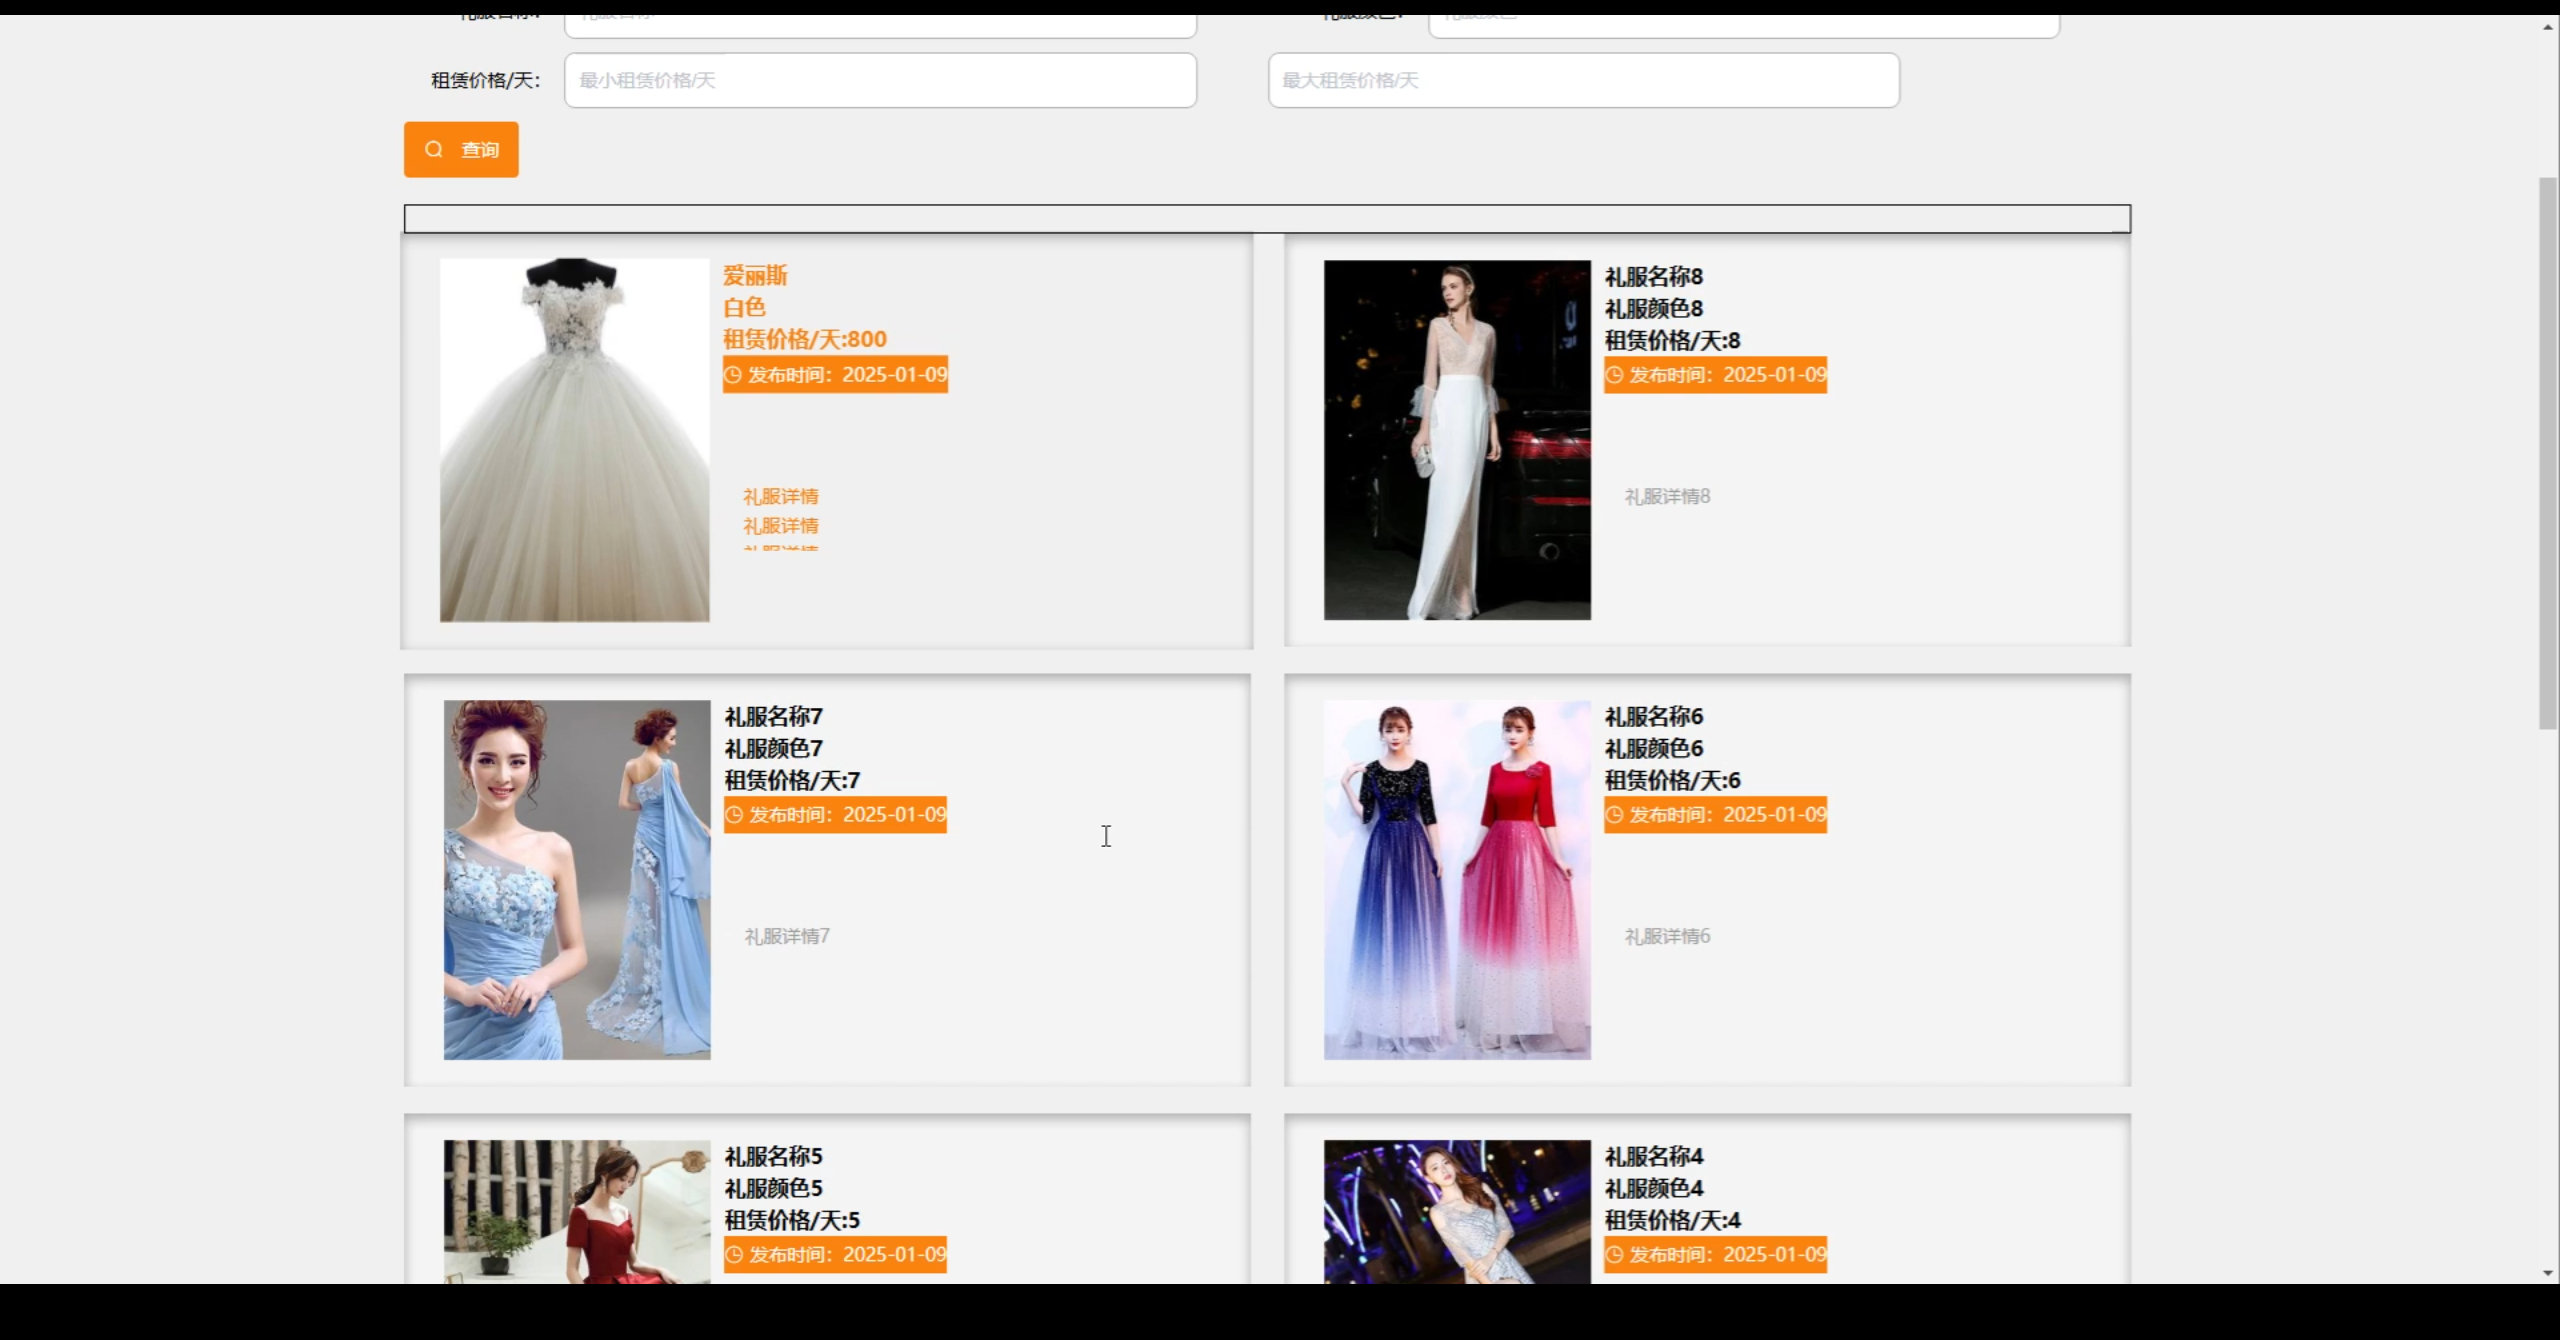
Task: Open the 礼服名称8 dress thumbnail
Action: (1457, 440)
